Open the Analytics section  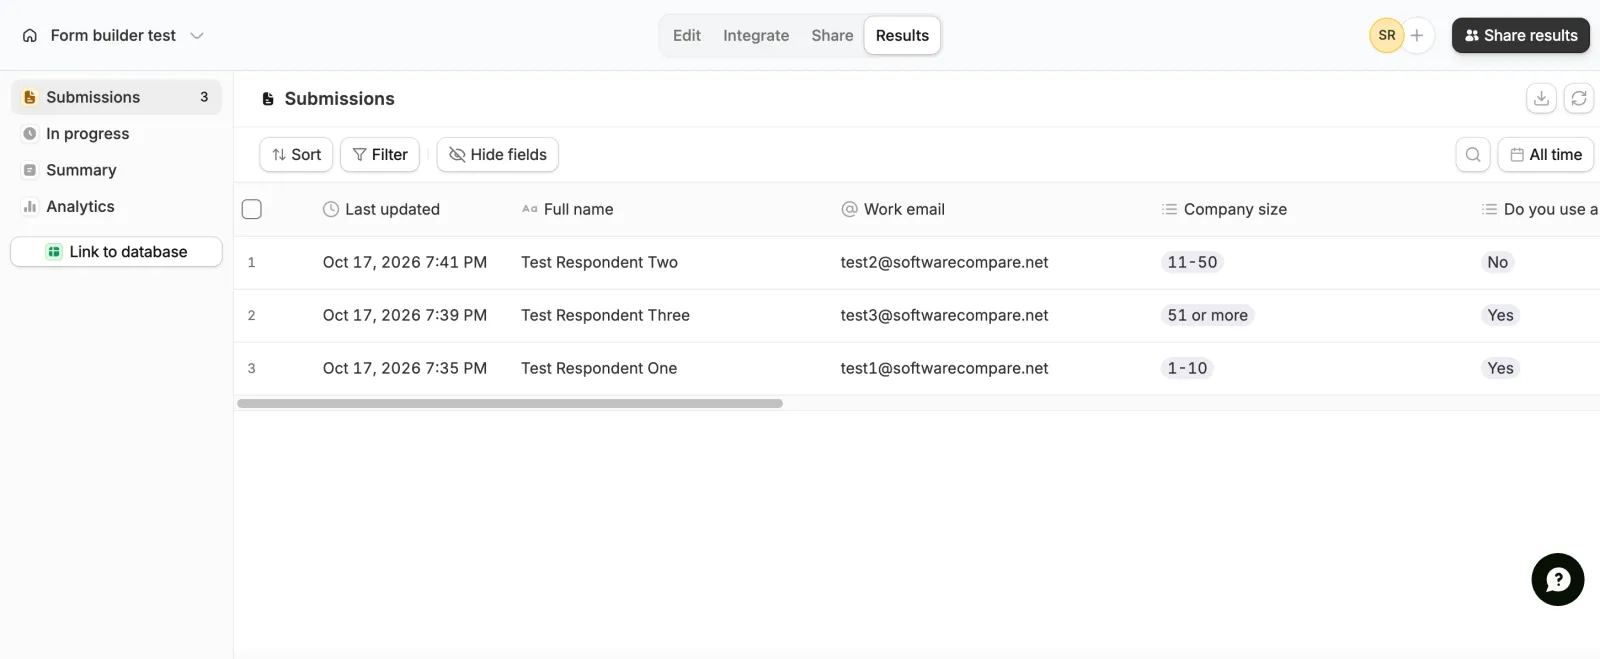pos(116,206)
